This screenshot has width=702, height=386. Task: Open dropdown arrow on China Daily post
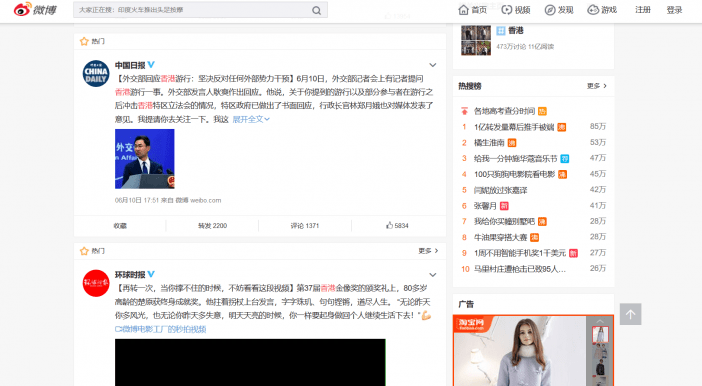pyautogui.click(x=432, y=65)
